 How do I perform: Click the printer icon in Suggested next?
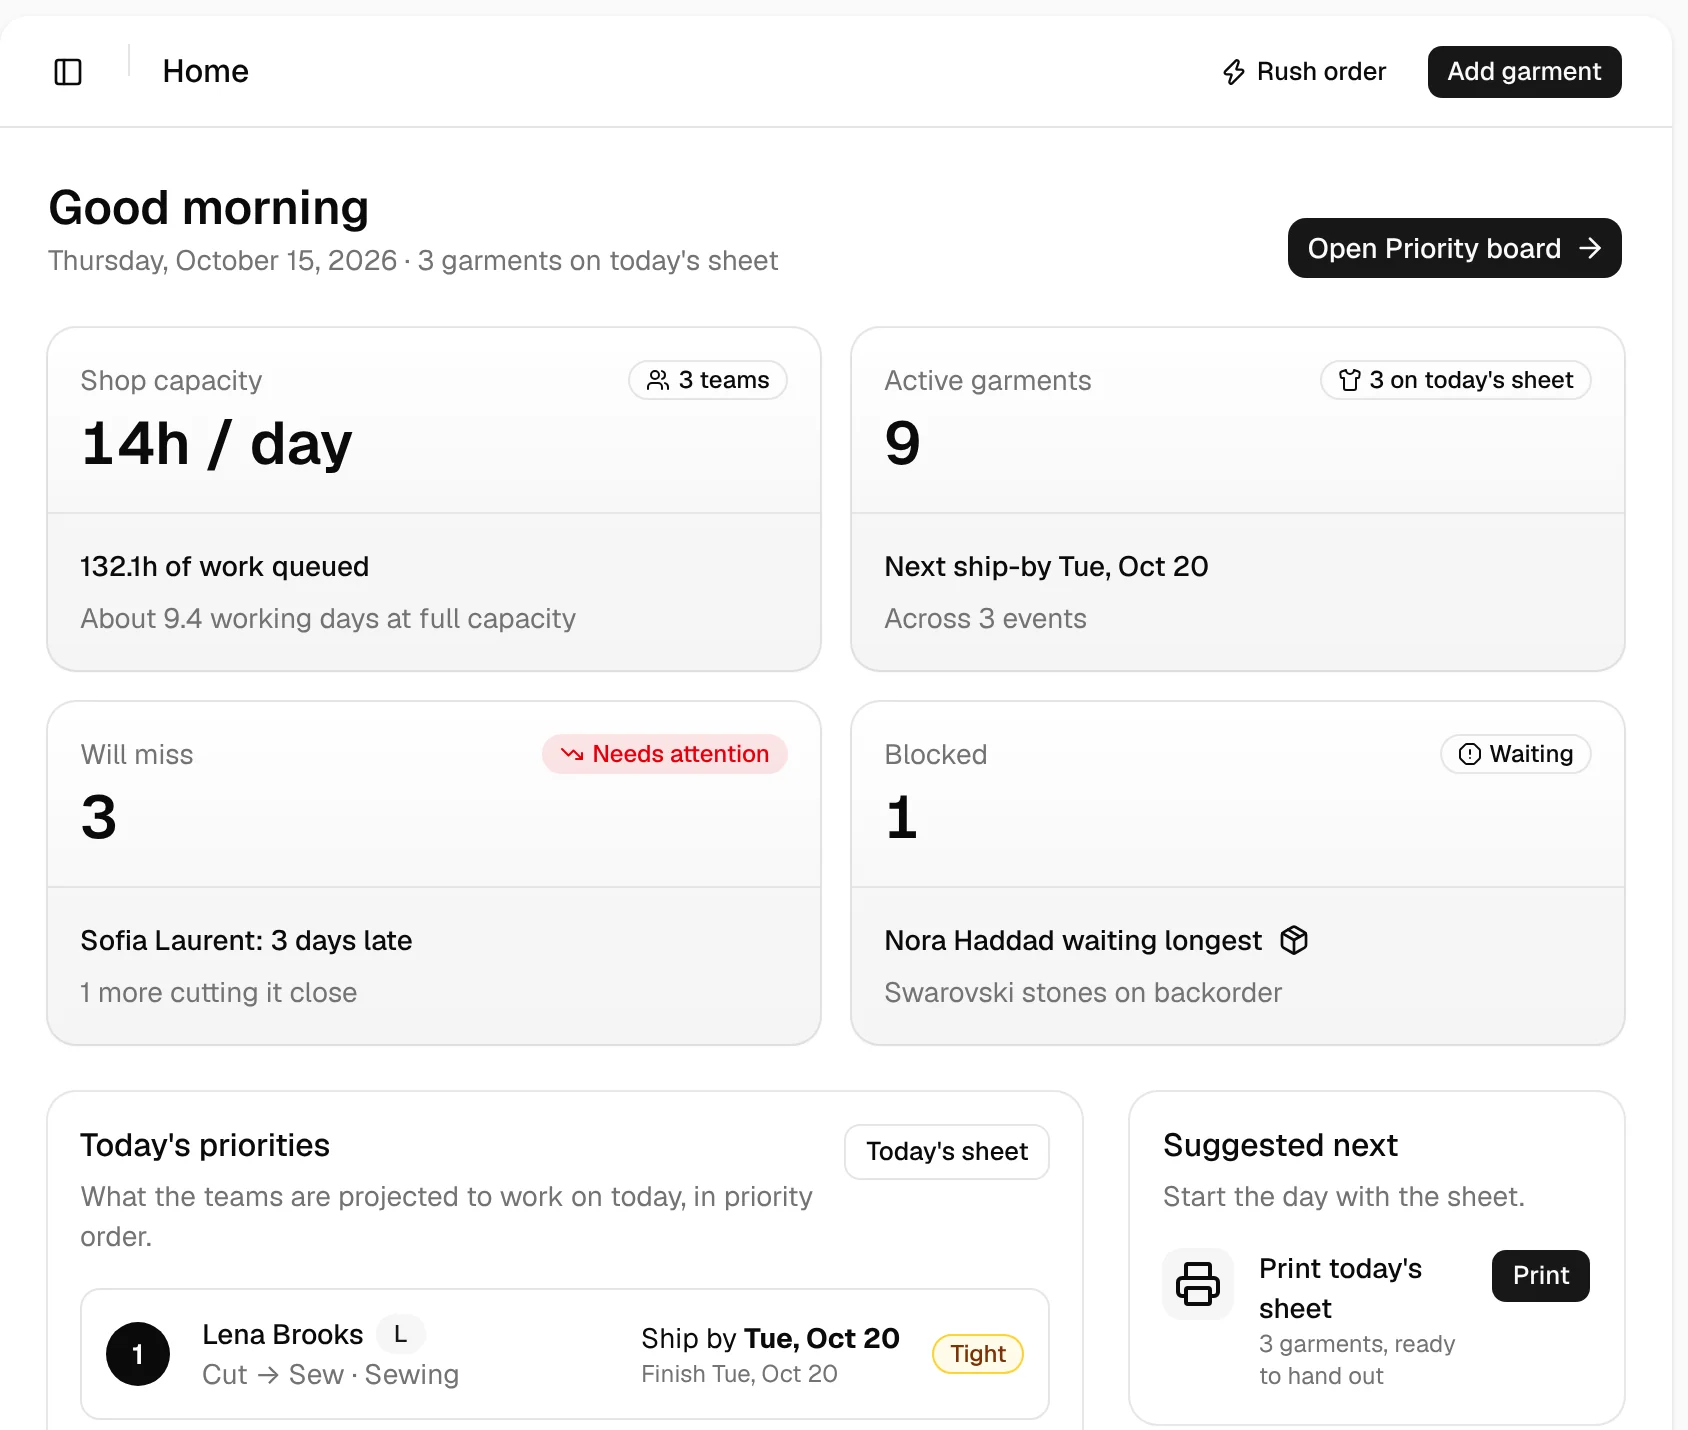1198,1284
